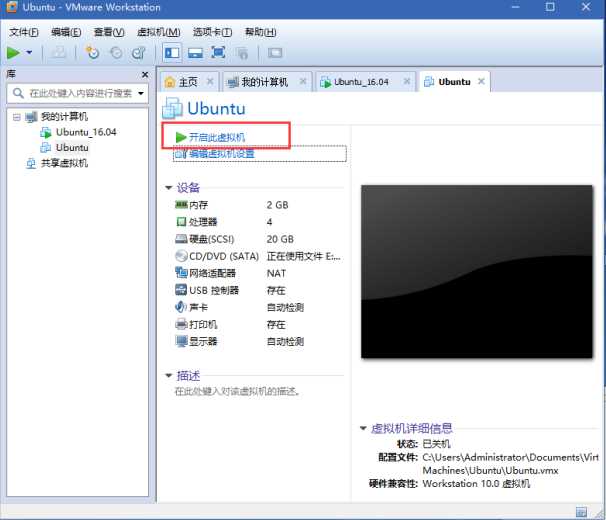Select Ubuntu_16.04 in the library tree
The image size is (606, 520).
(78, 132)
